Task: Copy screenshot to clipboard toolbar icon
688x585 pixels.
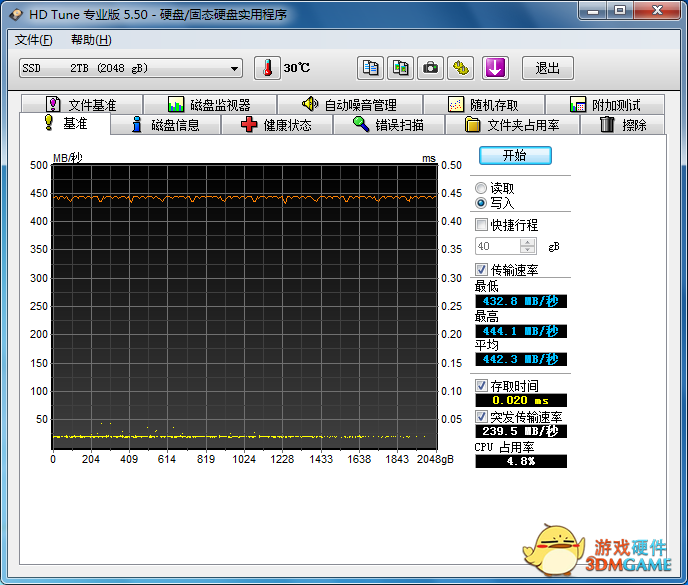Action: [x=400, y=68]
